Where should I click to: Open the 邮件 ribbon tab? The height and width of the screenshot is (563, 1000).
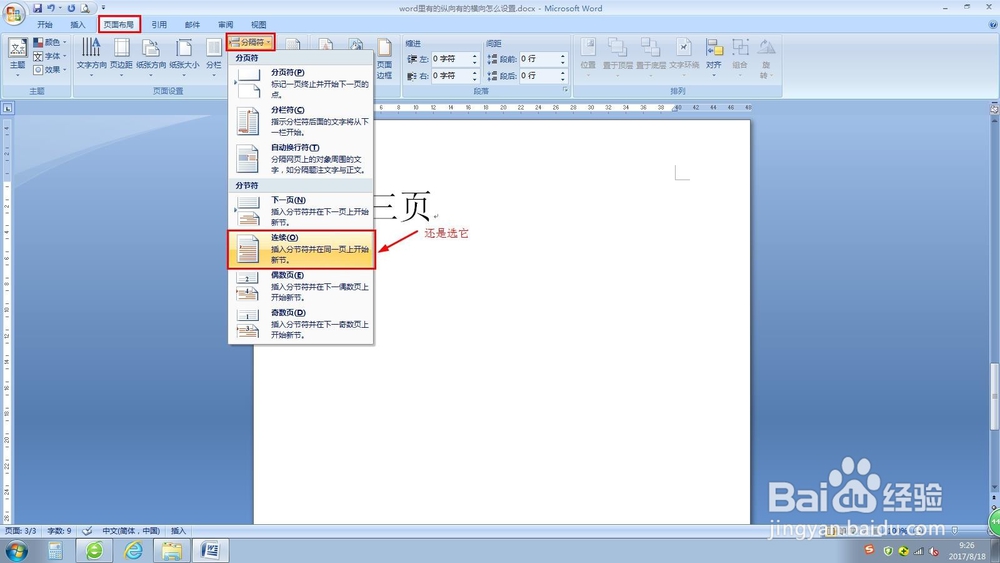[193, 25]
